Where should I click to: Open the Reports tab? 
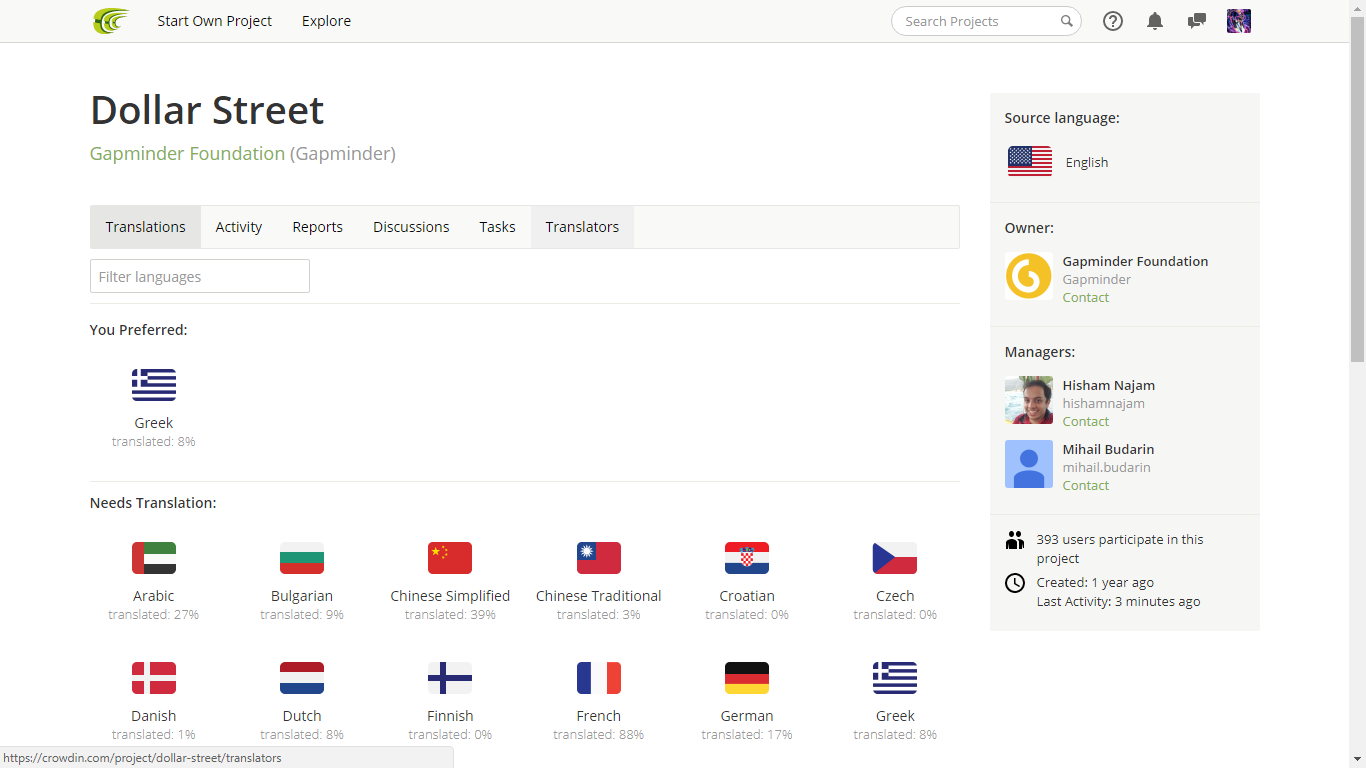[x=318, y=227]
